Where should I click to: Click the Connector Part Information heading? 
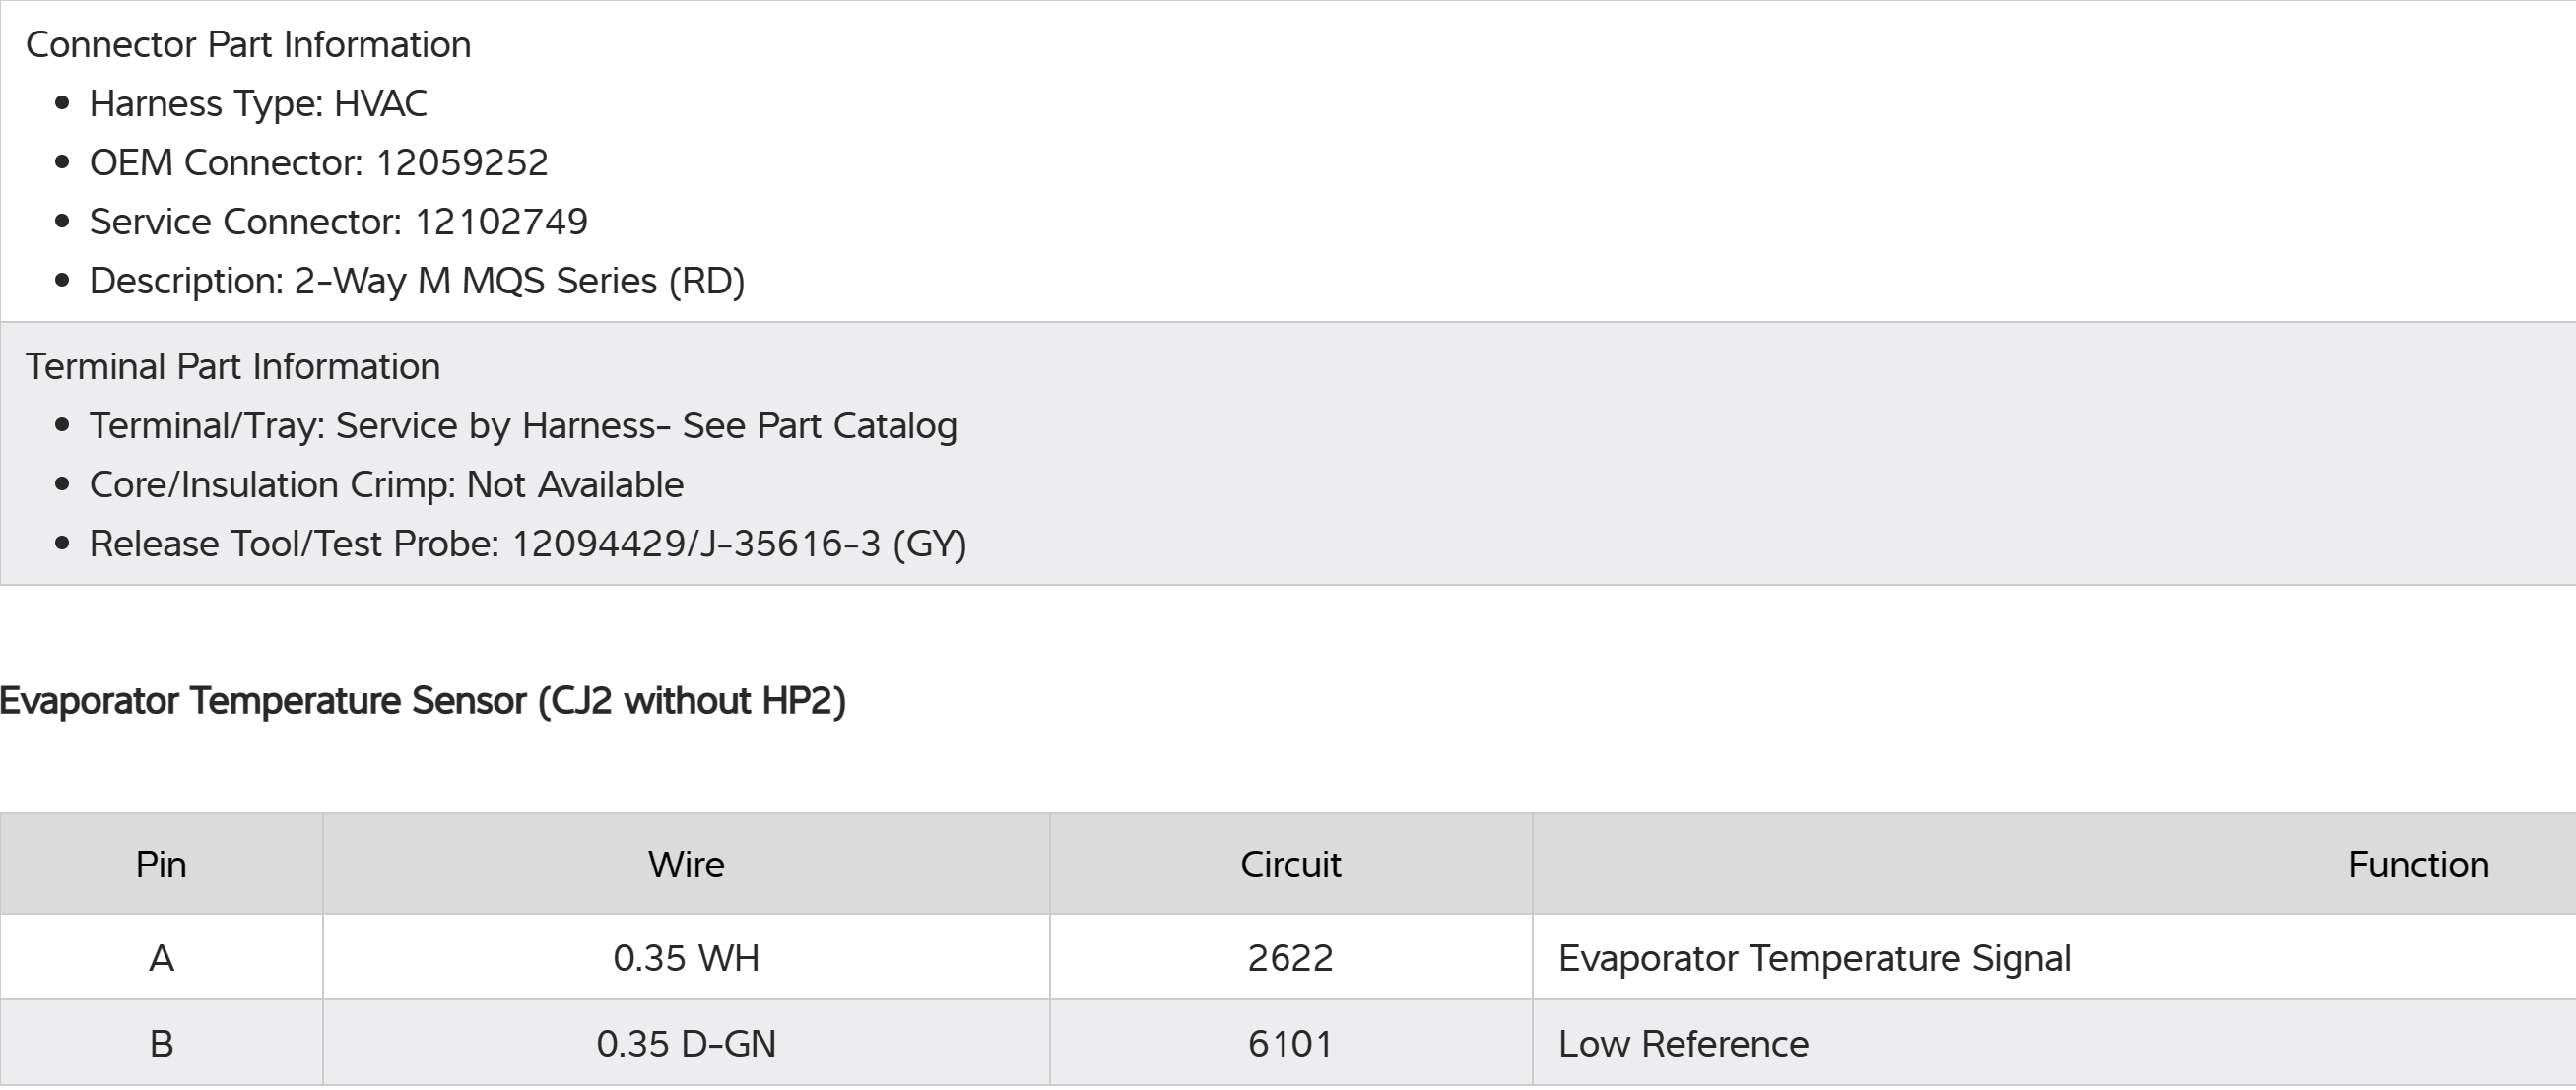coord(248,45)
